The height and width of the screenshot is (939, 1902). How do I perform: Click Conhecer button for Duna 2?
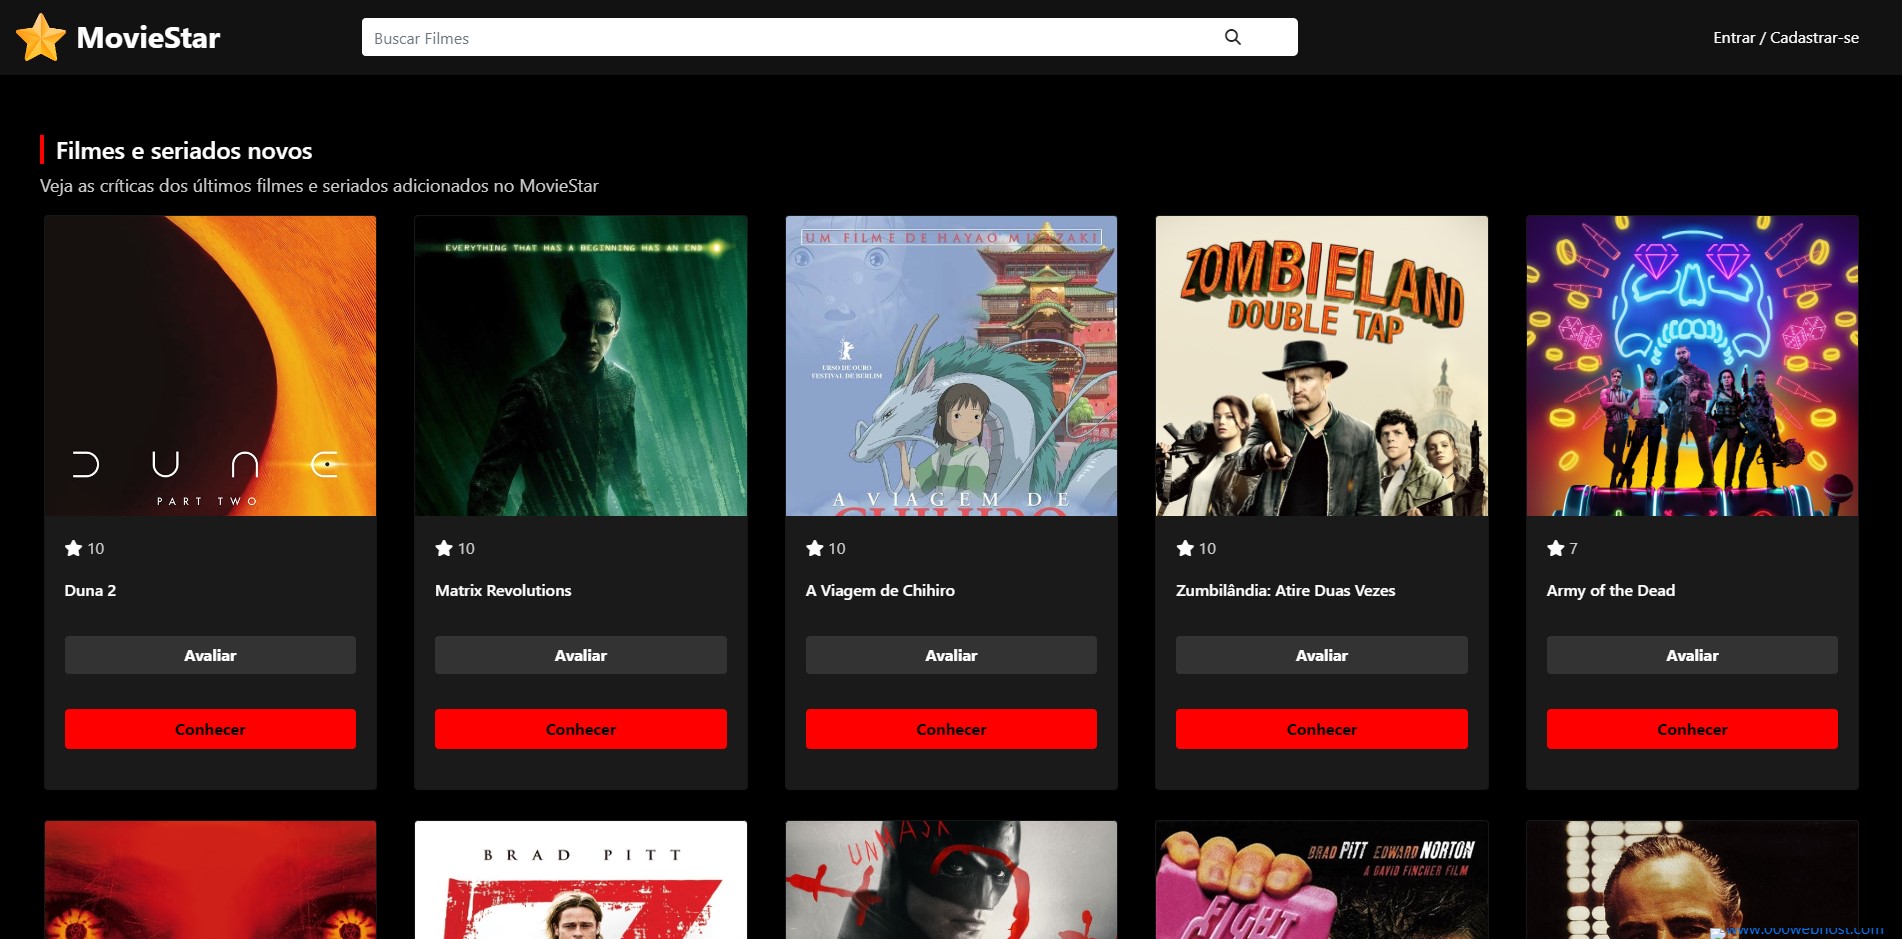click(x=210, y=729)
